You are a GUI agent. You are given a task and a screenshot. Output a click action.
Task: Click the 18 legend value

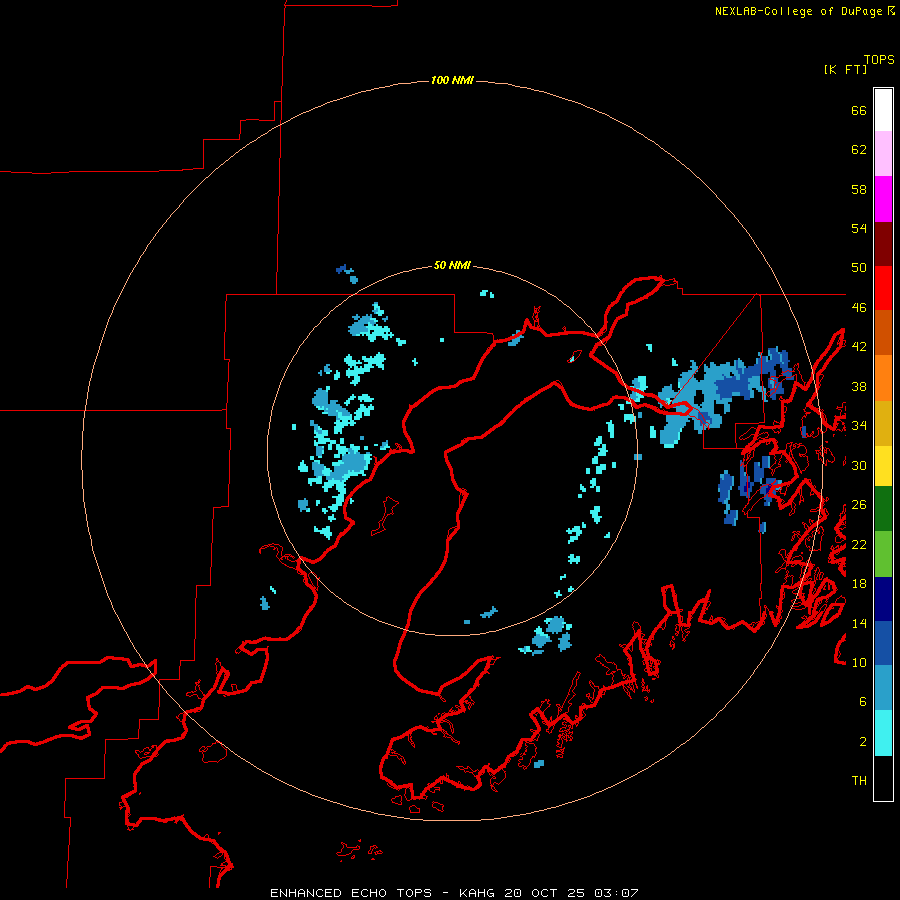click(x=859, y=584)
